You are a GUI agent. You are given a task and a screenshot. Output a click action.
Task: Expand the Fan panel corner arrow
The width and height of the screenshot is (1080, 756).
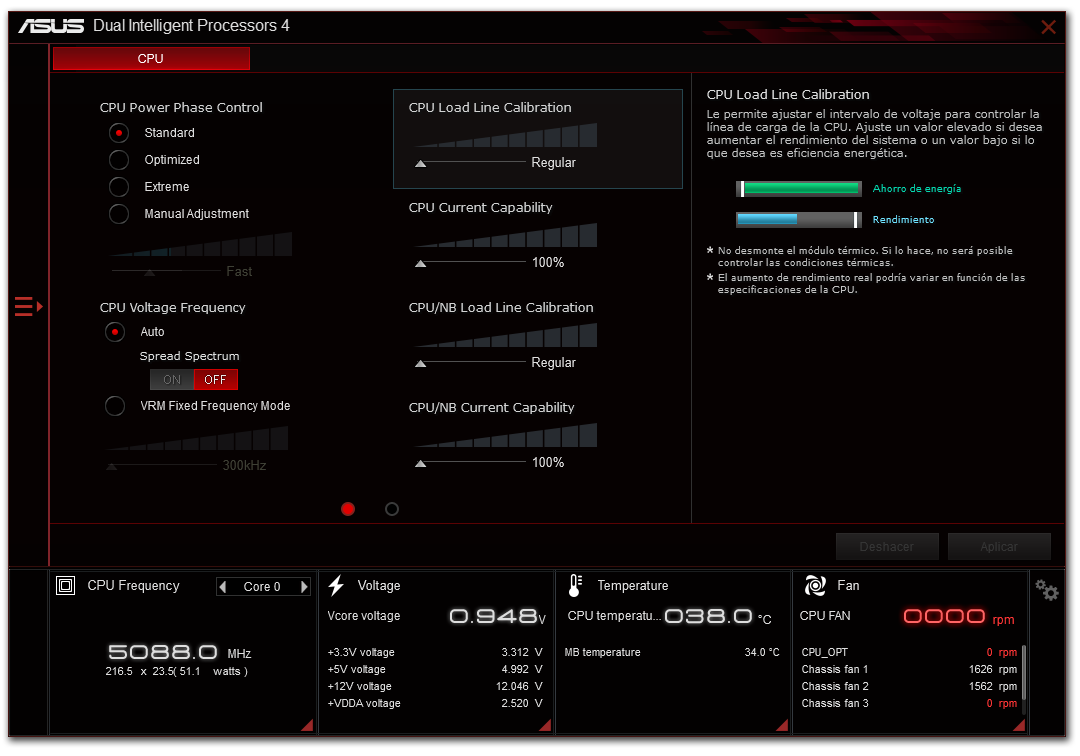(1019, 724)
